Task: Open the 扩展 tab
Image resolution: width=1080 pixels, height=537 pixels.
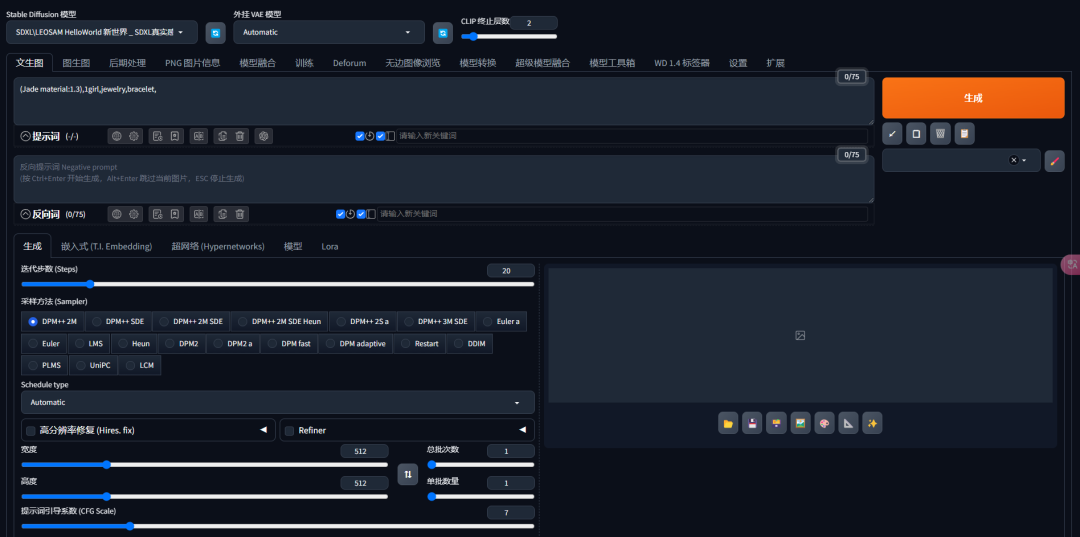Action: [776, 63]
